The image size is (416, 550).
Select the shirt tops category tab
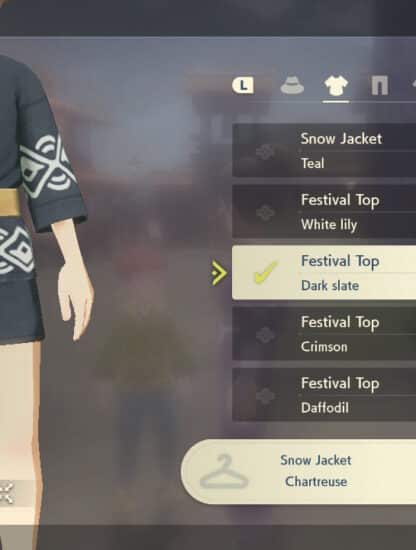(x=336, y=86)
